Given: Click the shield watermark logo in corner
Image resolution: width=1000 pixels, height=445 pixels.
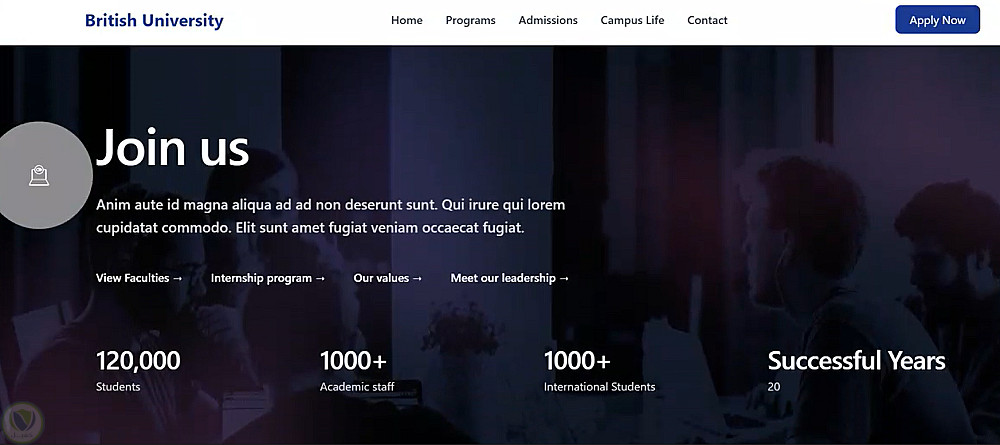Looking at the screenshot, I should pos(21,419).
